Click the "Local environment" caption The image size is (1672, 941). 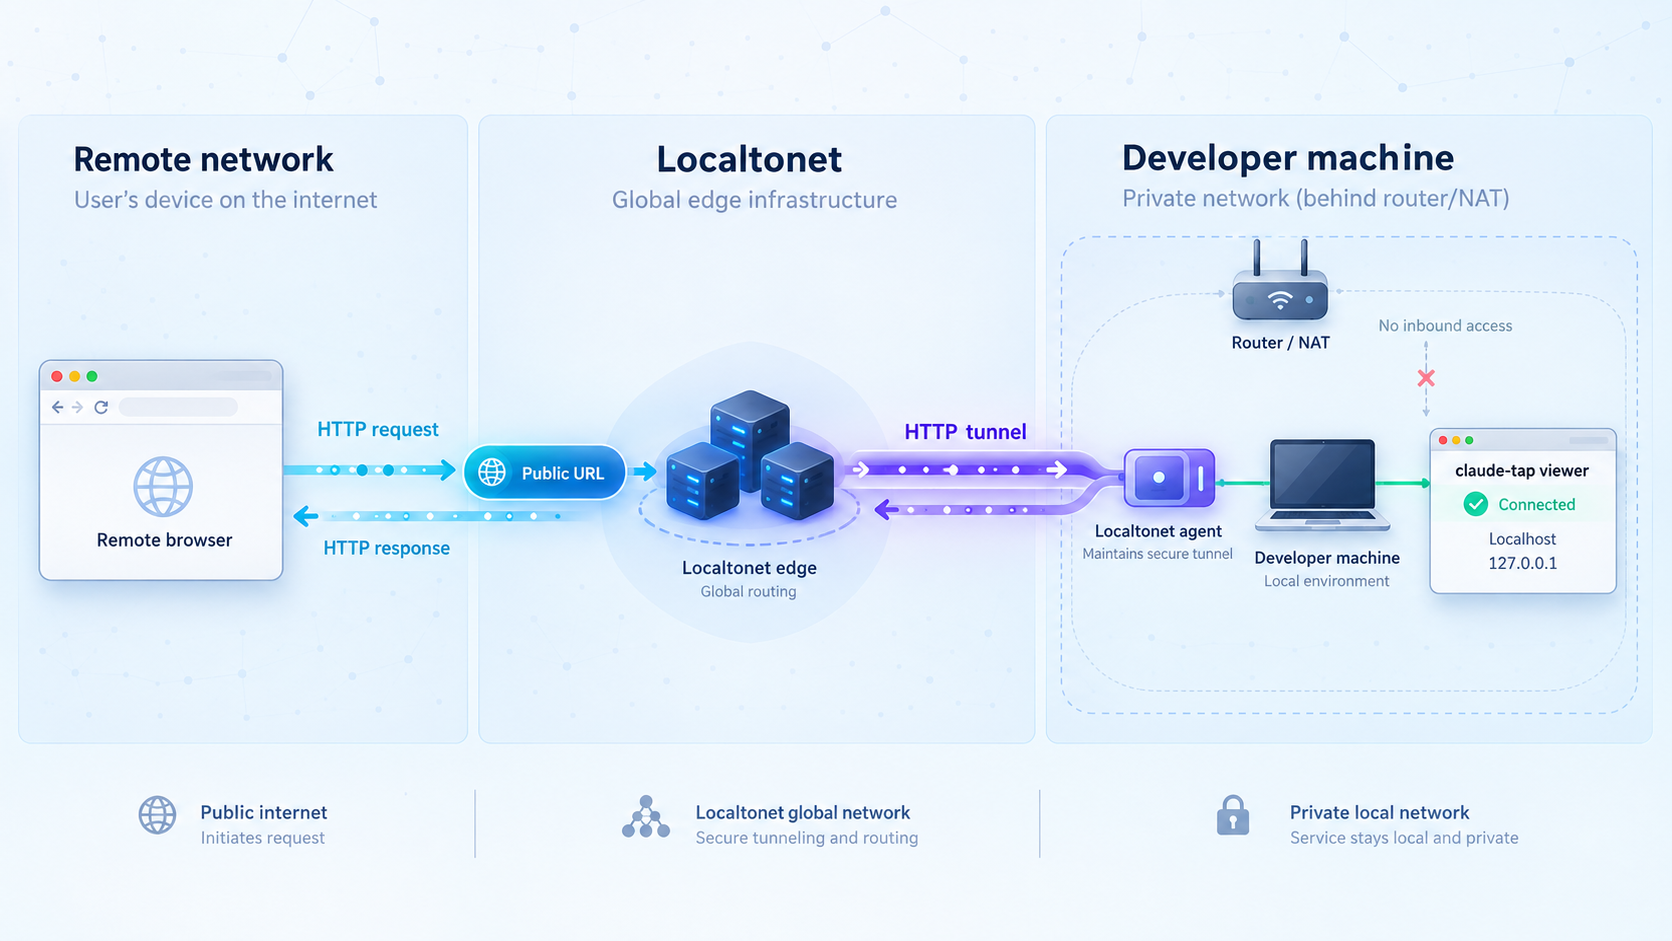coord(1326,581)
